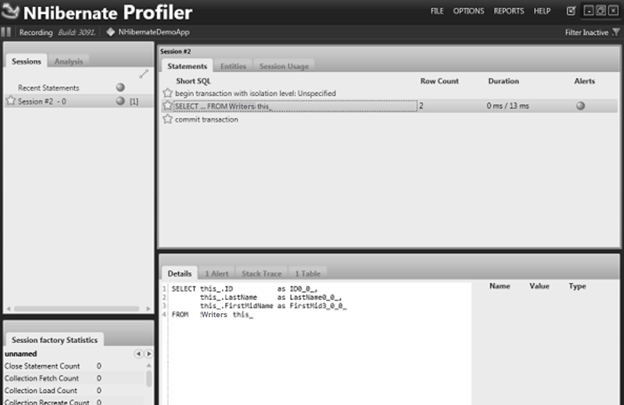The height and width of the screenshot is (405, 624).
Task: Select Recent Statements in the sessions list
Action: click(x=48, y=88)
